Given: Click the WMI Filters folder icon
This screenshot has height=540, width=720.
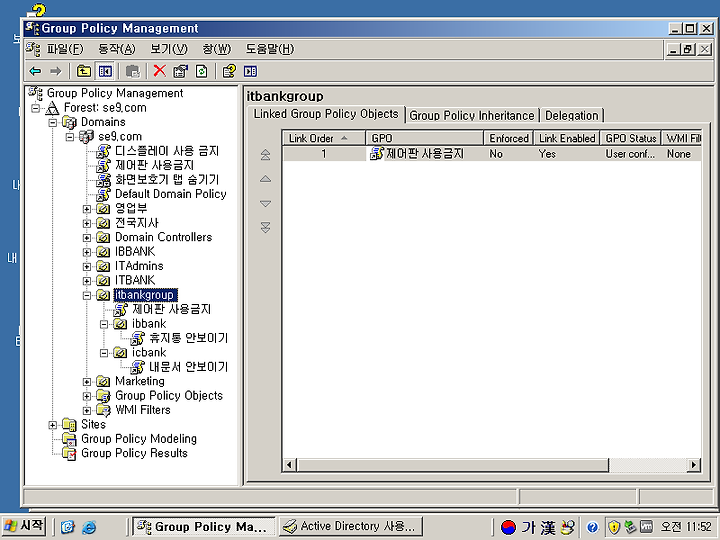Looking at the screenshot, I should pos(103,410).
